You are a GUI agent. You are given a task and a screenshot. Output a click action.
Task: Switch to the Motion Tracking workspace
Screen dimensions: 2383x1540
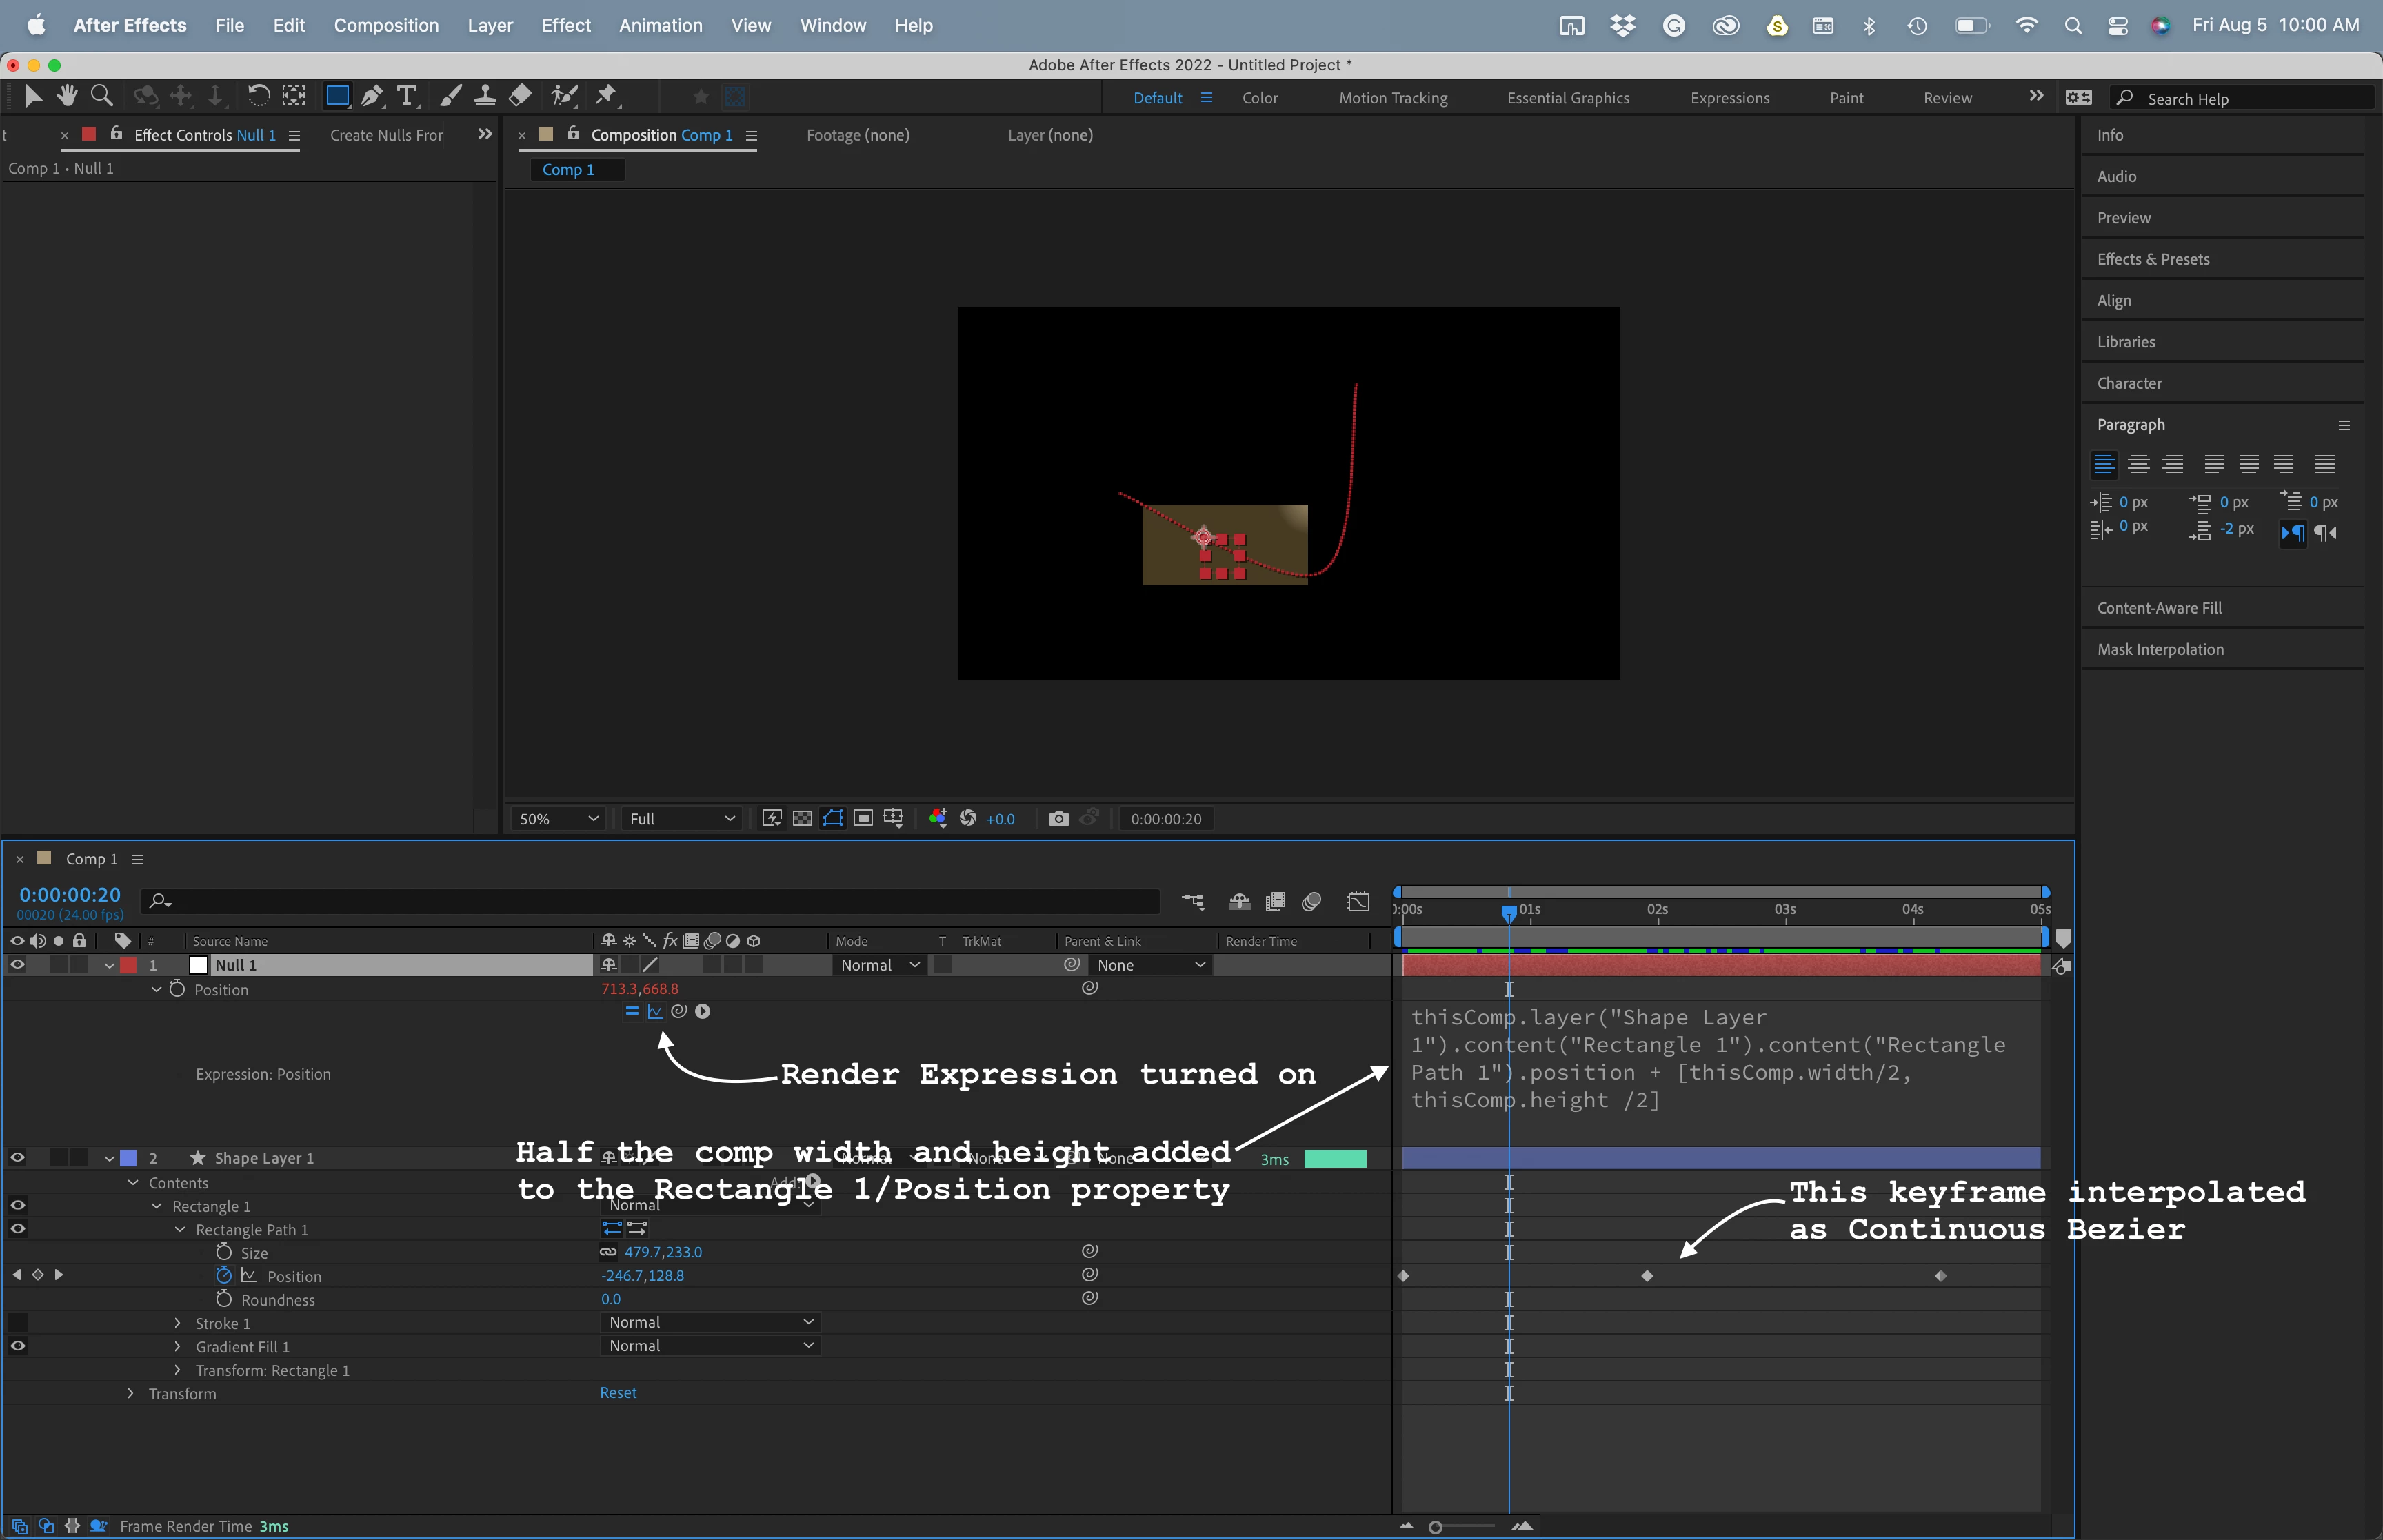pyautogui.click(x=1393, y=98)
